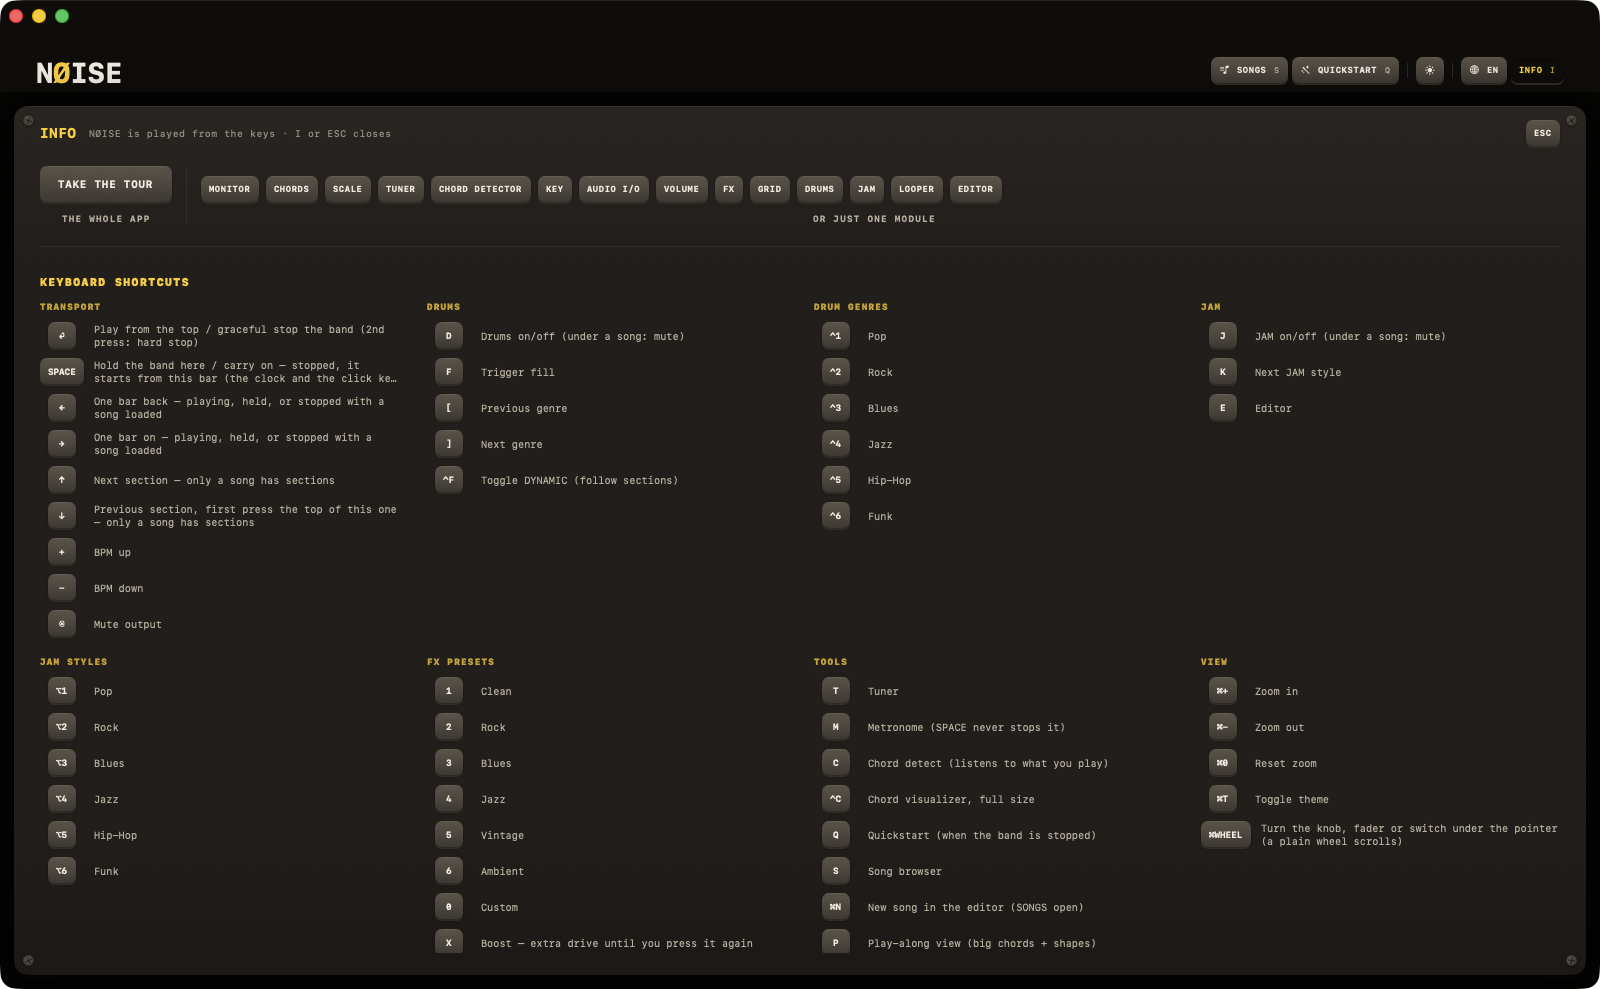Open the QUICKSTART panel
This screenshot has width=1600, height=989.
coord(1346,70)
